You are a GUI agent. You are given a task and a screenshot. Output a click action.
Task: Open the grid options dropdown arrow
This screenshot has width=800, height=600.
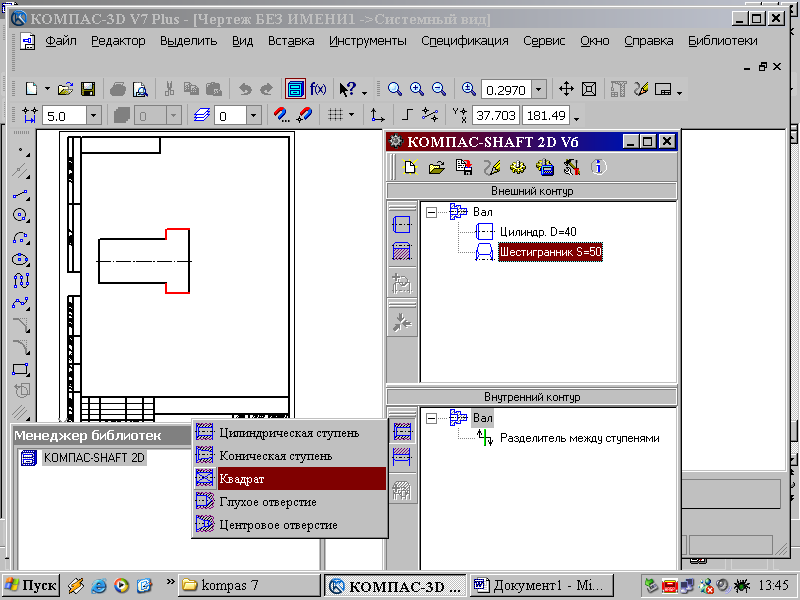coord(352,115)
